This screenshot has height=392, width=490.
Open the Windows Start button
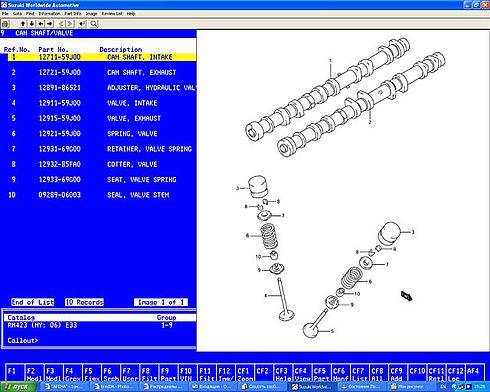point(18,387)
